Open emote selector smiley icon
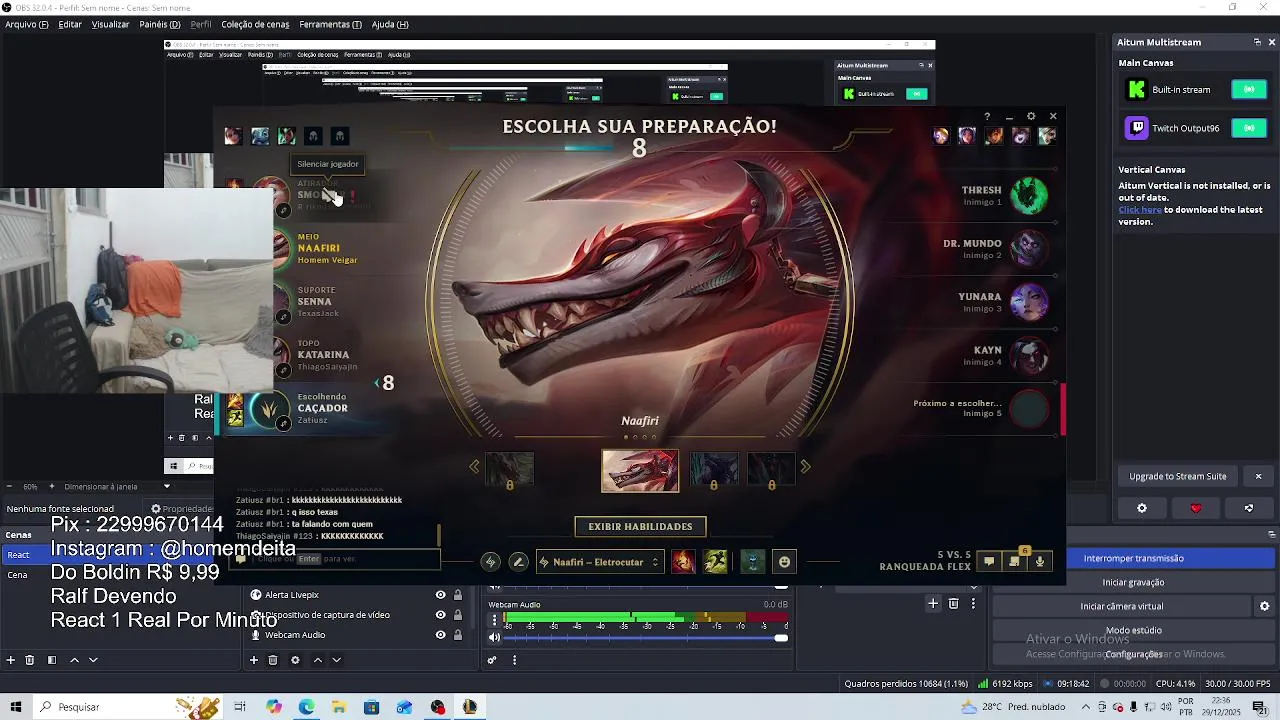1280x720 pixels. tap(784, 562)
